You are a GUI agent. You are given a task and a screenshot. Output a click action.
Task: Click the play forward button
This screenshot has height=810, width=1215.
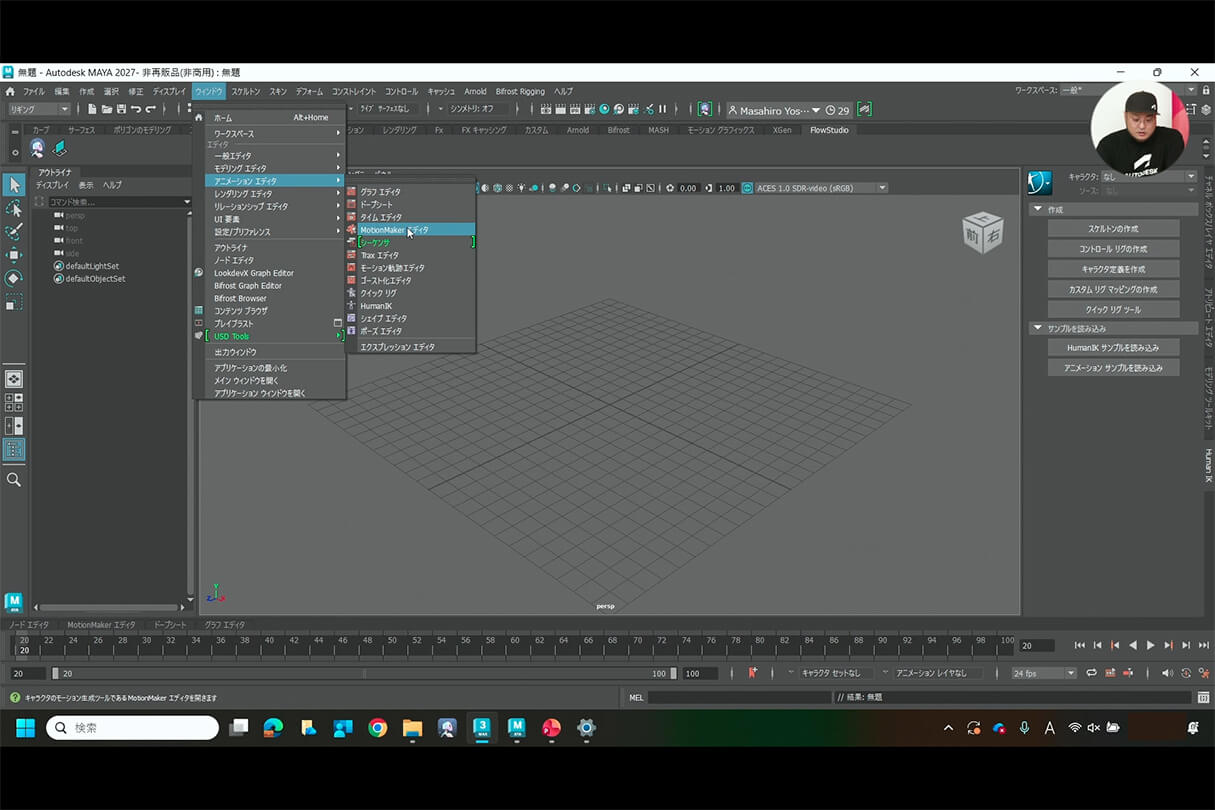click(x=1150, y=645)
